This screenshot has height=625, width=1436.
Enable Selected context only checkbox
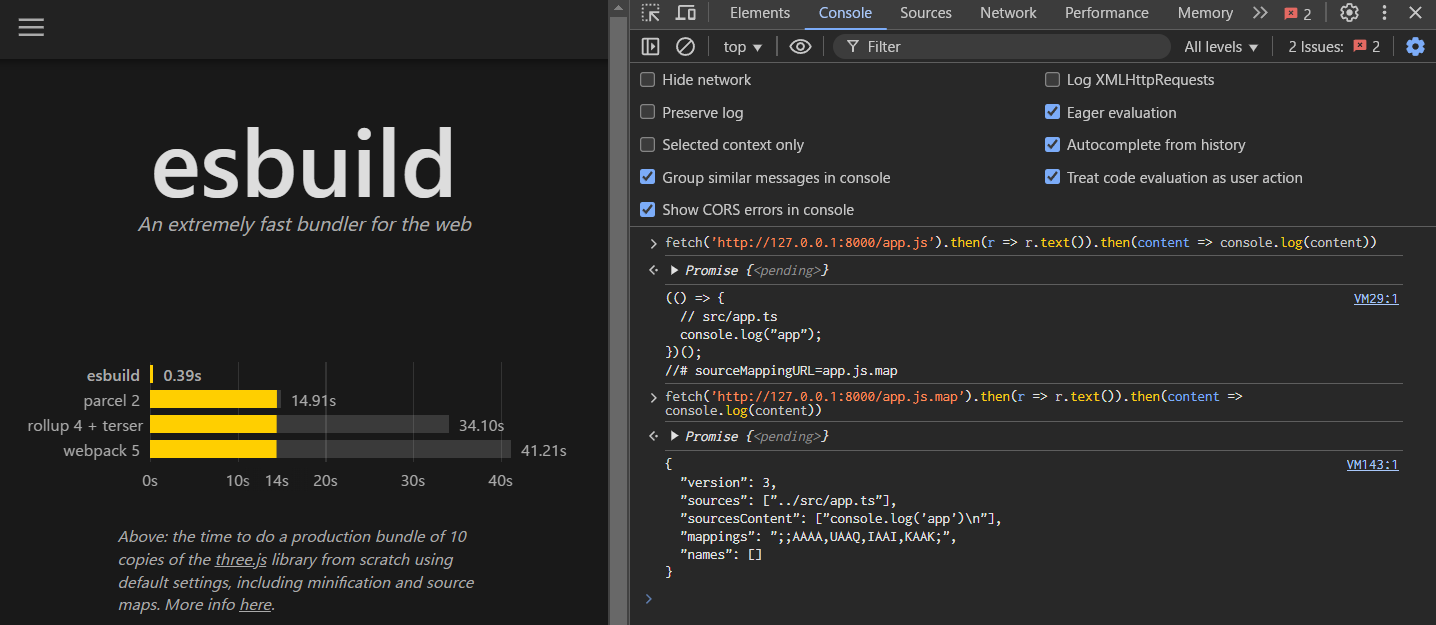(648, 145)
